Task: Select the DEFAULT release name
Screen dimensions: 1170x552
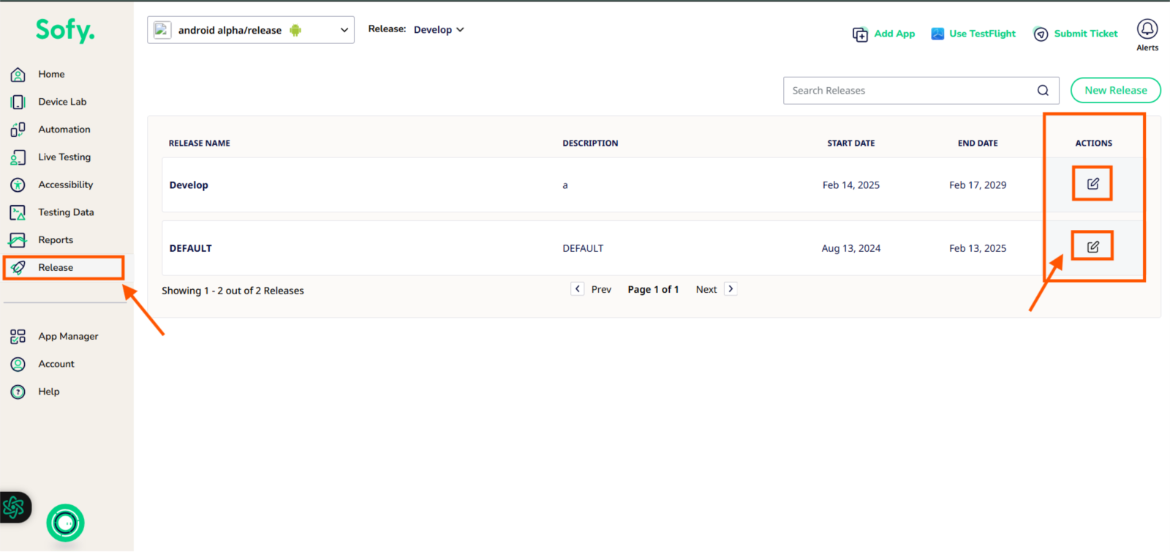Action: tap(190, 248)
